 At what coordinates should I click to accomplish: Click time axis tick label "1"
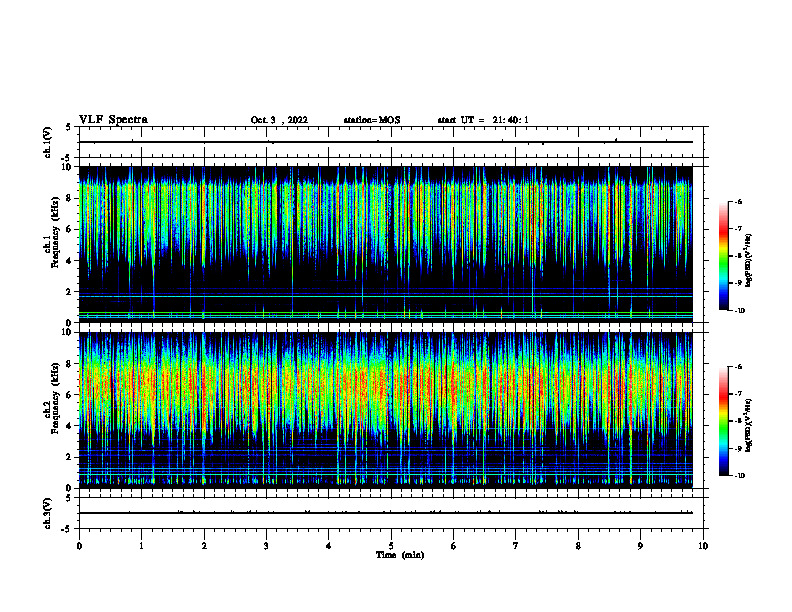141,546
